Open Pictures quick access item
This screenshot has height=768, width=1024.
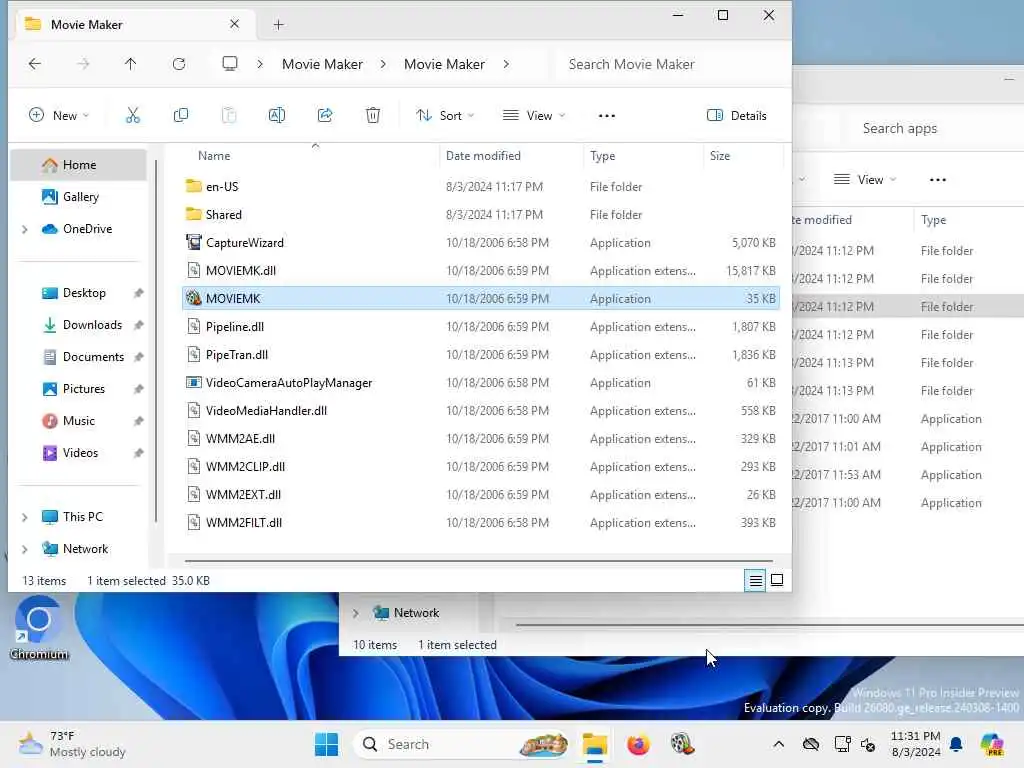point(84,389)
